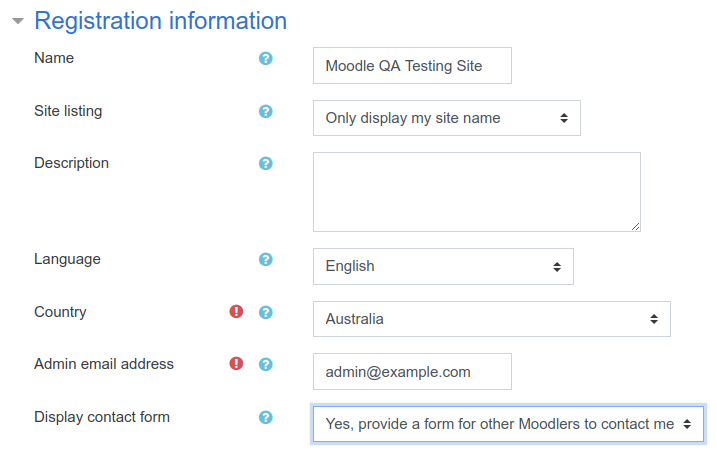Image resolution: width=717 pixels, height=453 pixels.
Task: Show help for Display contact form
Action: coord(266,417)
